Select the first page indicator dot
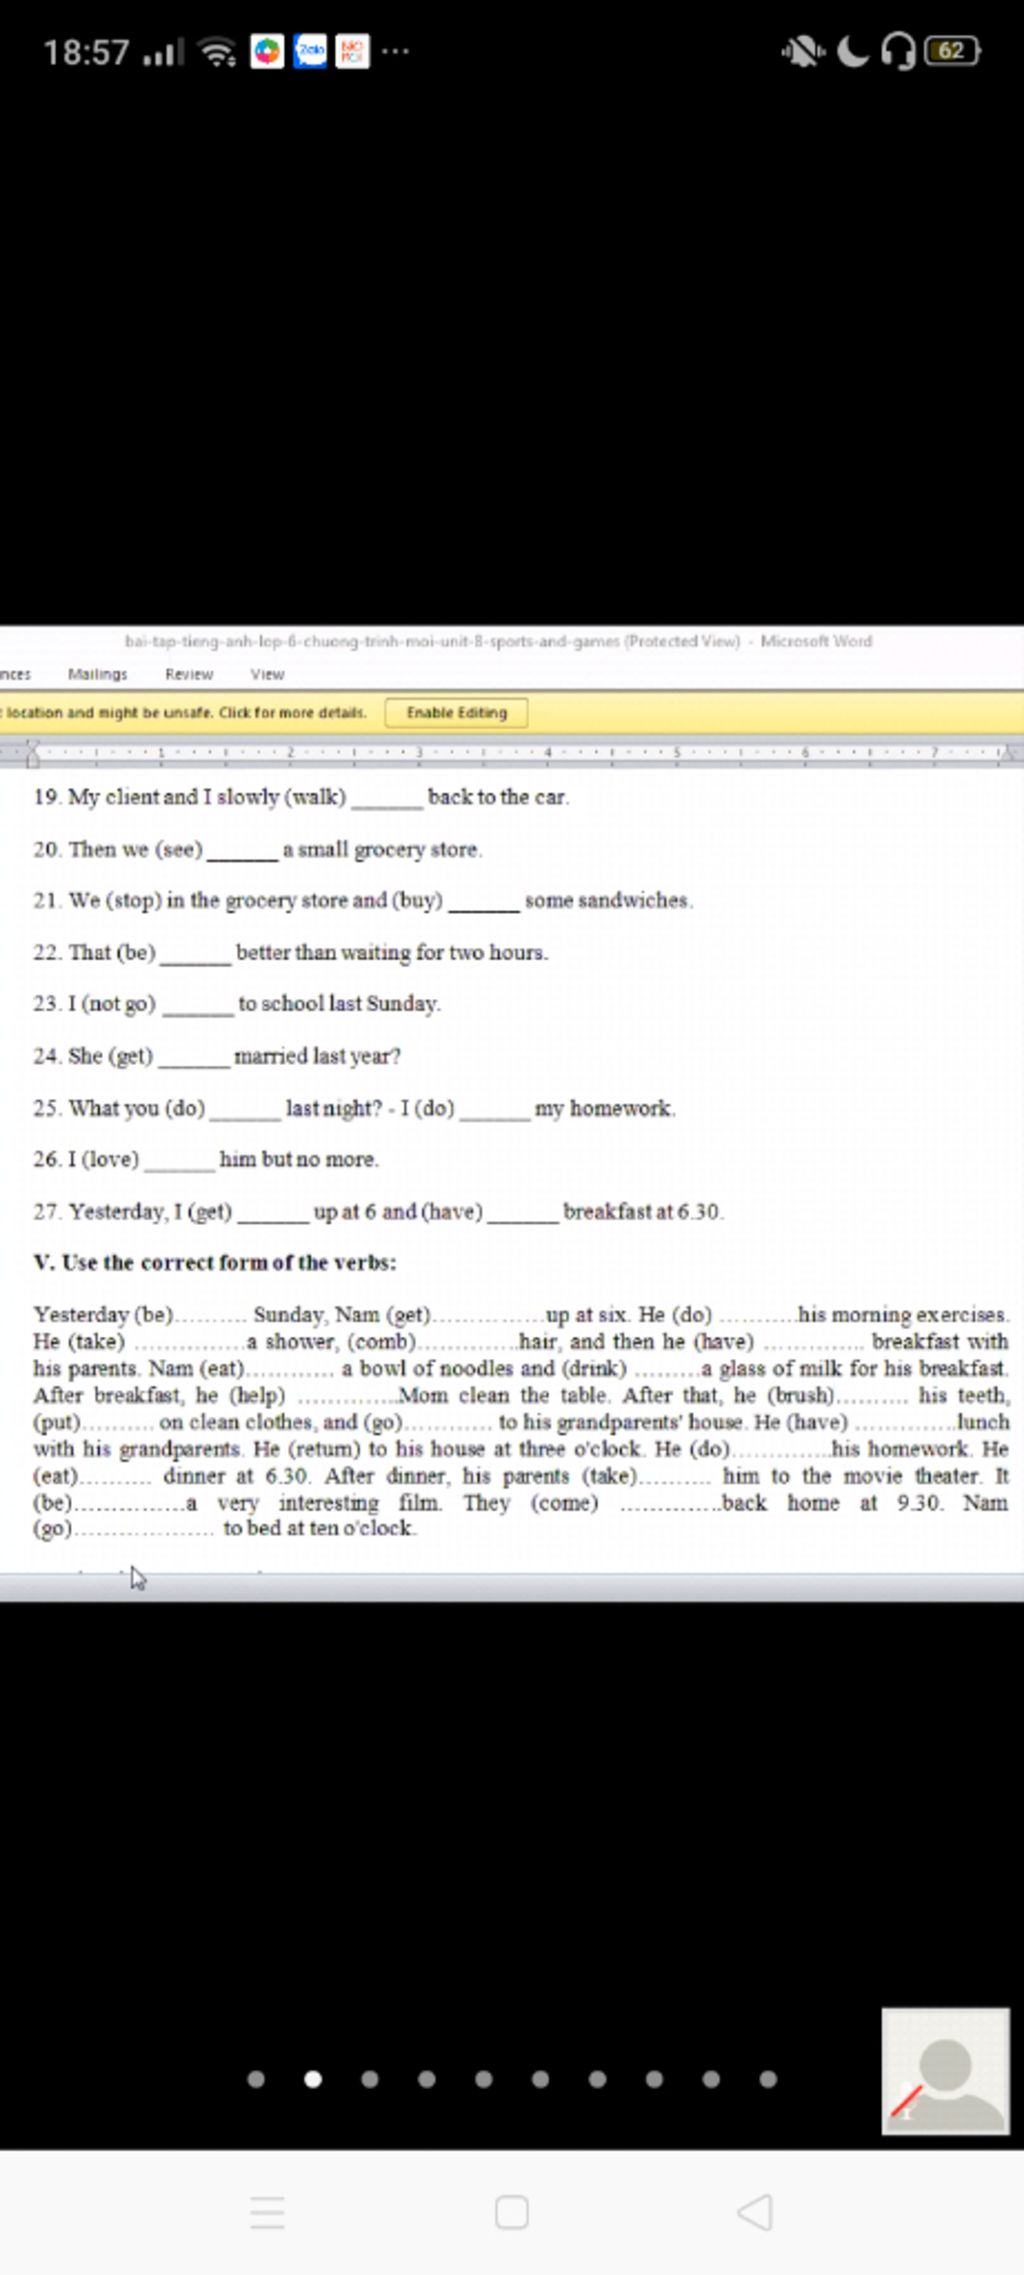The image size is (1024, 2275). (256, 2079)
